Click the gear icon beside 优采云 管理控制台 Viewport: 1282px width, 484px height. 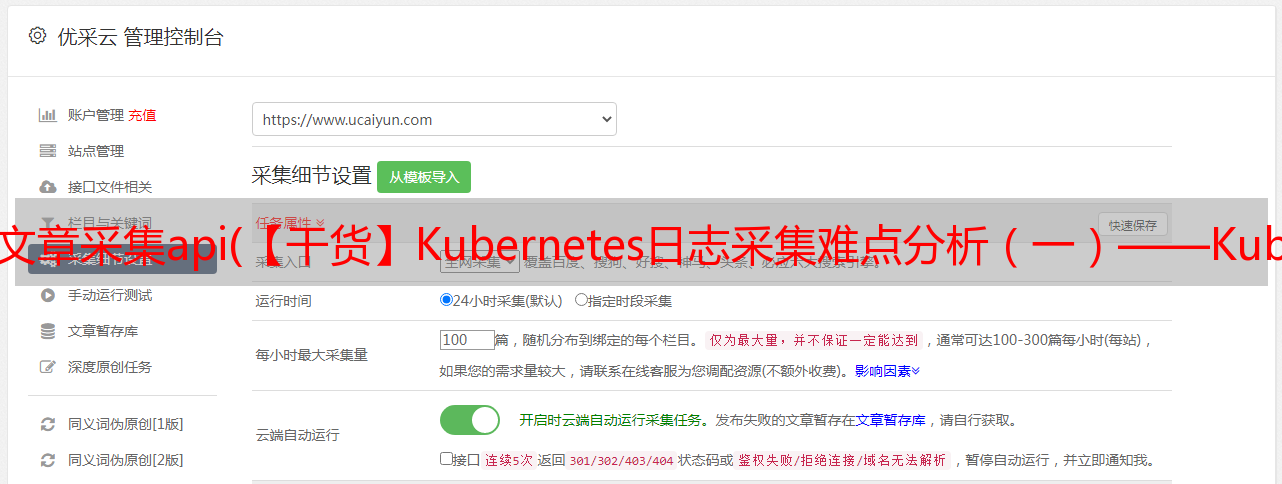pos(37,36)
